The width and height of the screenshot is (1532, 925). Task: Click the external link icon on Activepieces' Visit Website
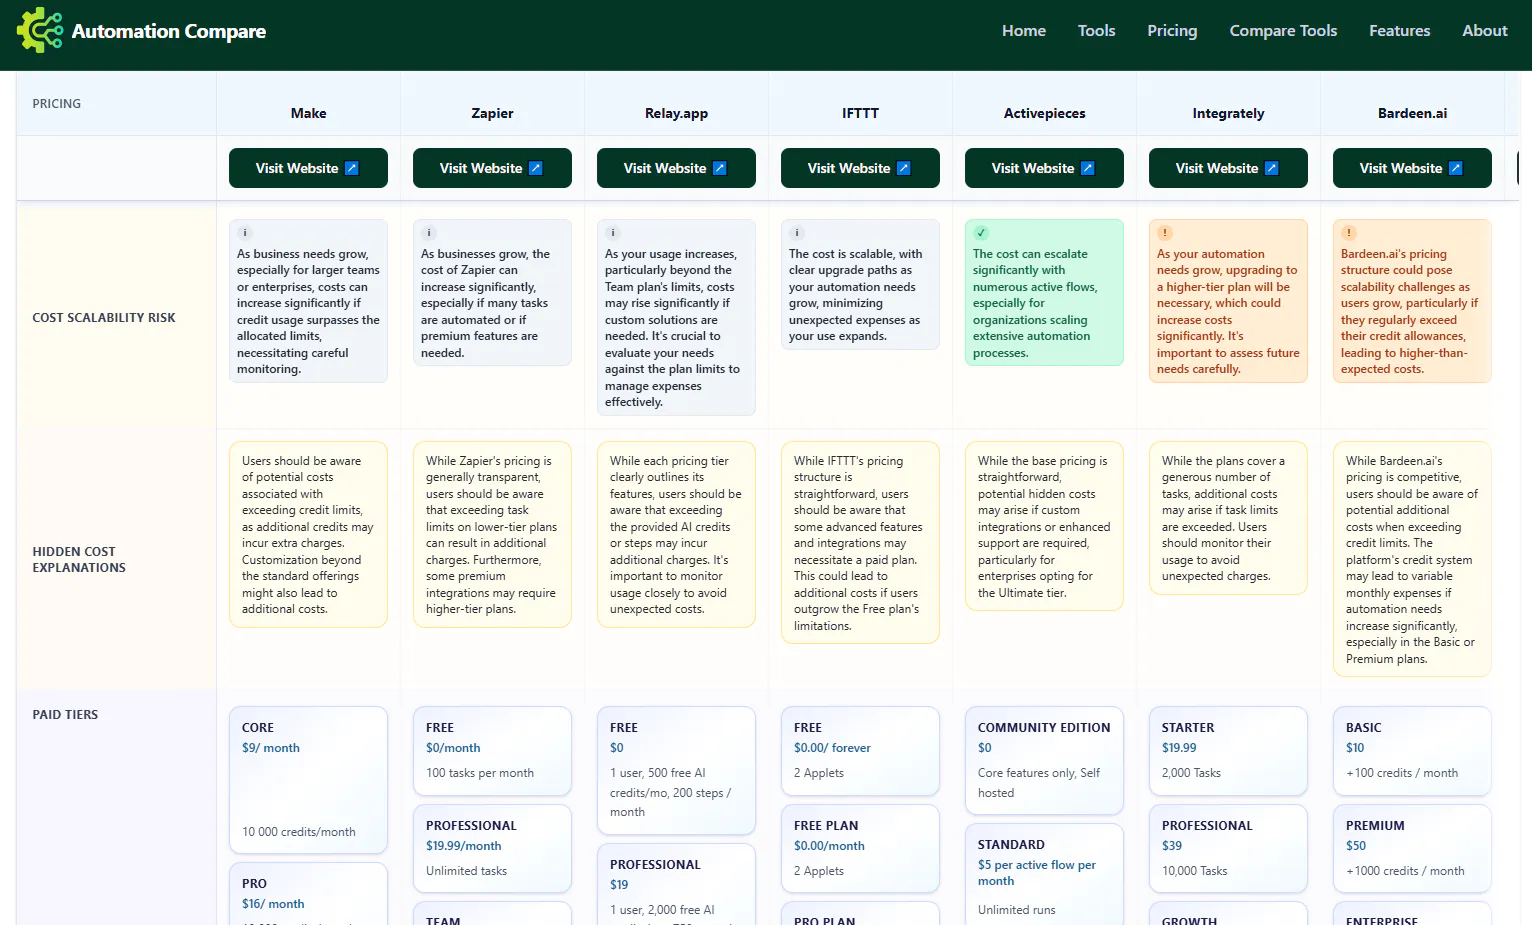pyautogui.click(x=1088, y=168)
